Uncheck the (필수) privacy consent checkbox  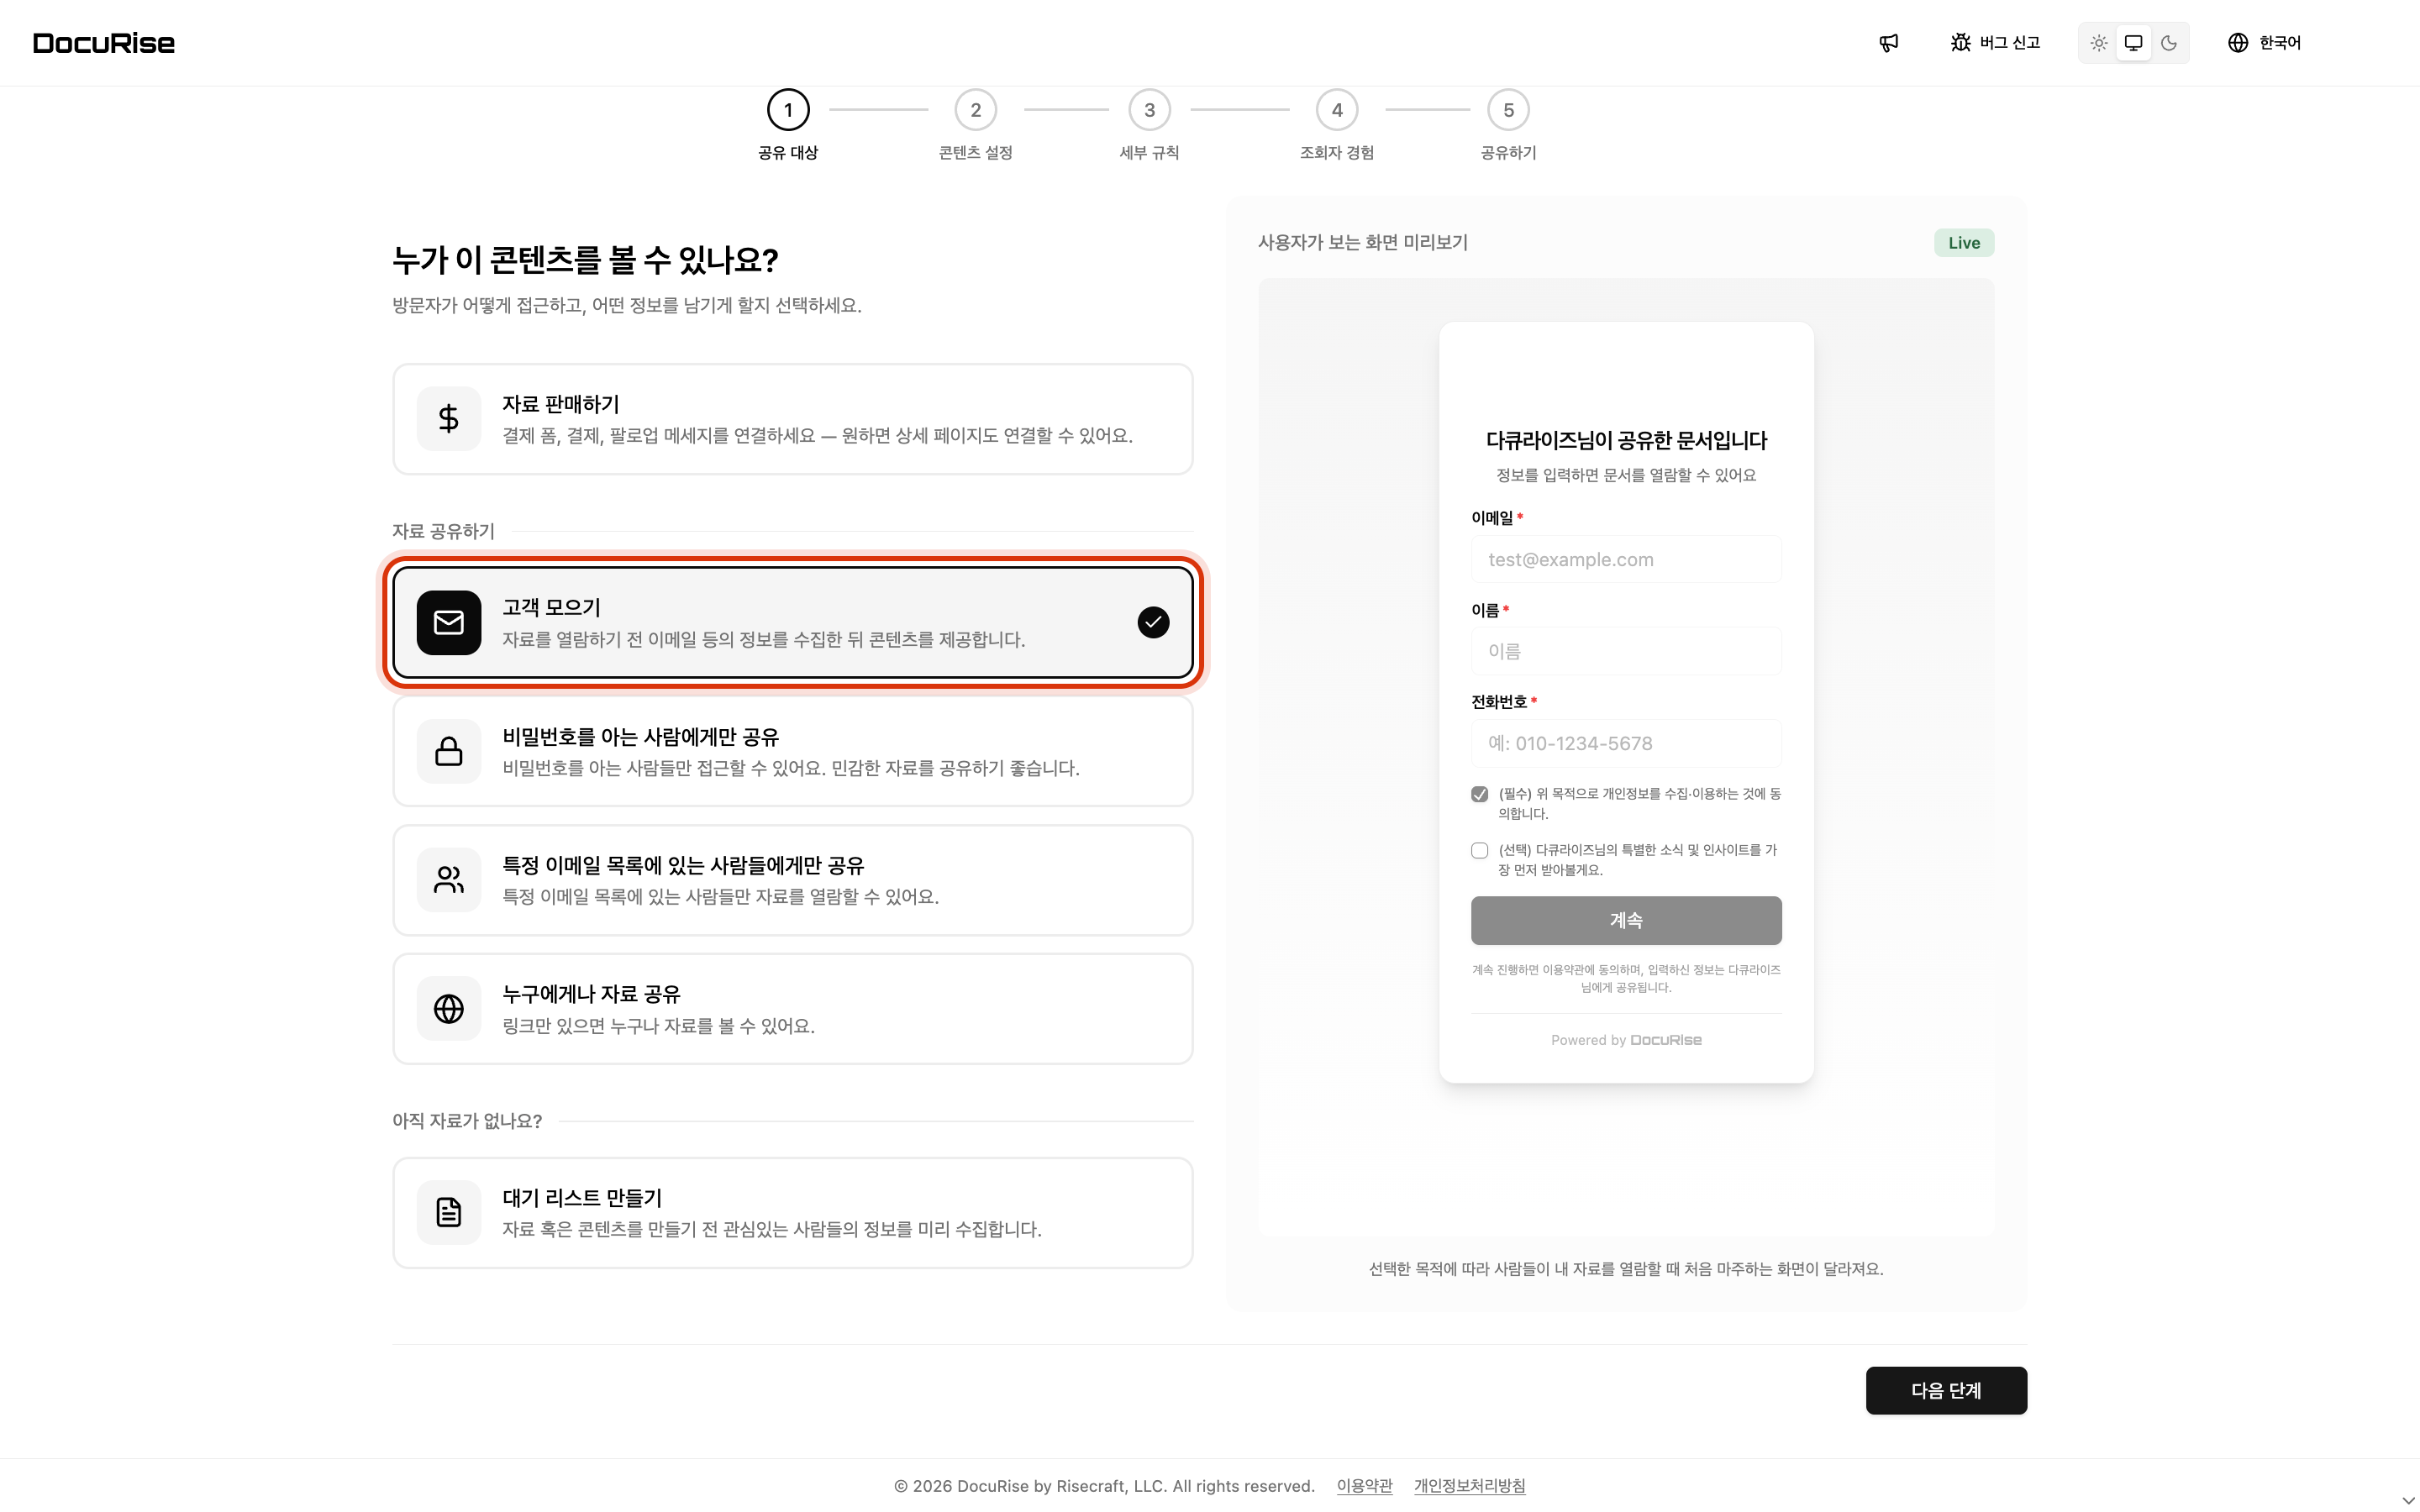(x=1480, y=794)
